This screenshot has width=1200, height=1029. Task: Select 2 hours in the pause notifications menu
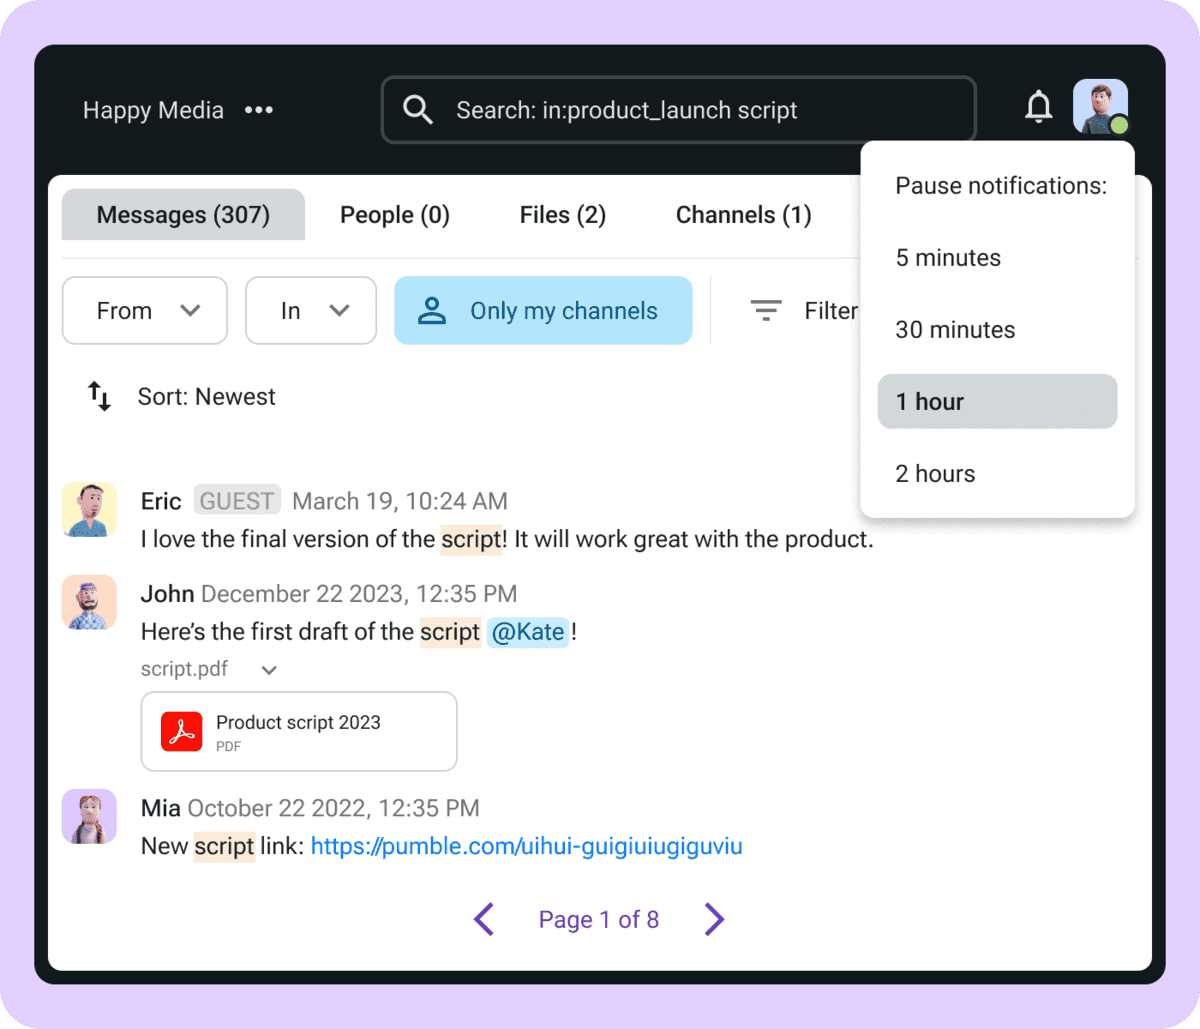(x=934, y=473)
